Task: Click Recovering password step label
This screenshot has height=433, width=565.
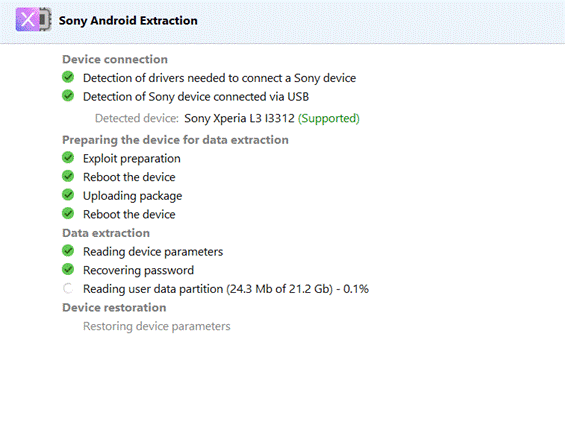Action: point(138,270)
